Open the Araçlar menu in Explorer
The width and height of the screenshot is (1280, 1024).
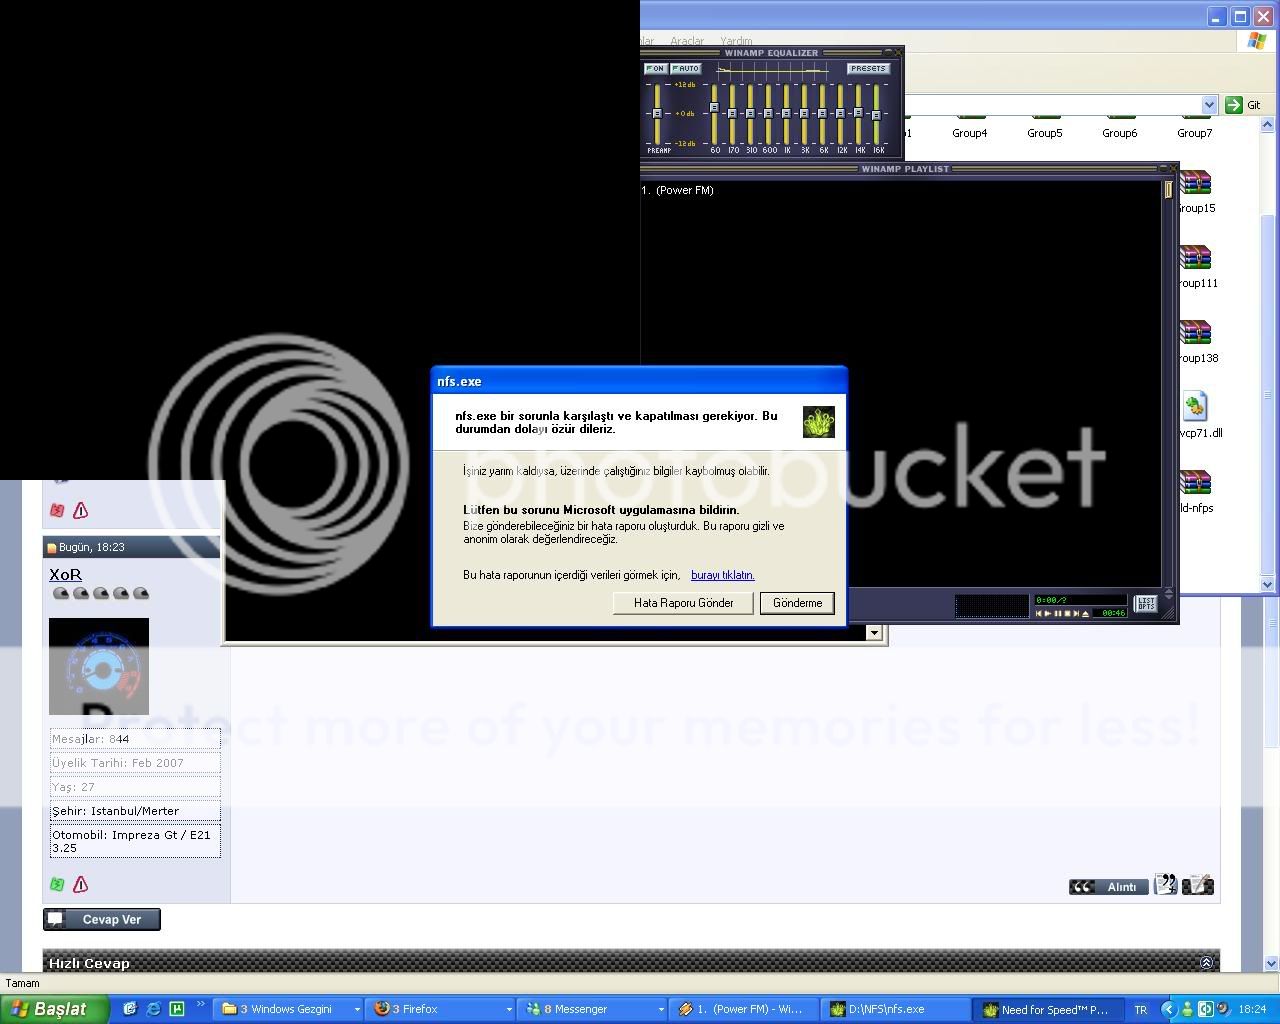[687, 41]
